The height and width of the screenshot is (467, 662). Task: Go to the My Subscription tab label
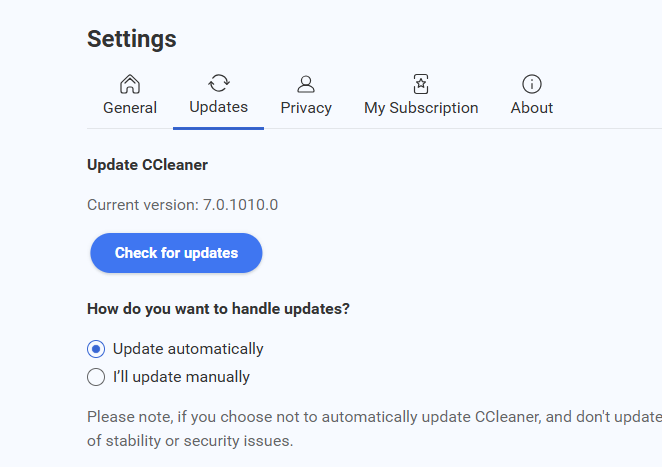(421, 108)
